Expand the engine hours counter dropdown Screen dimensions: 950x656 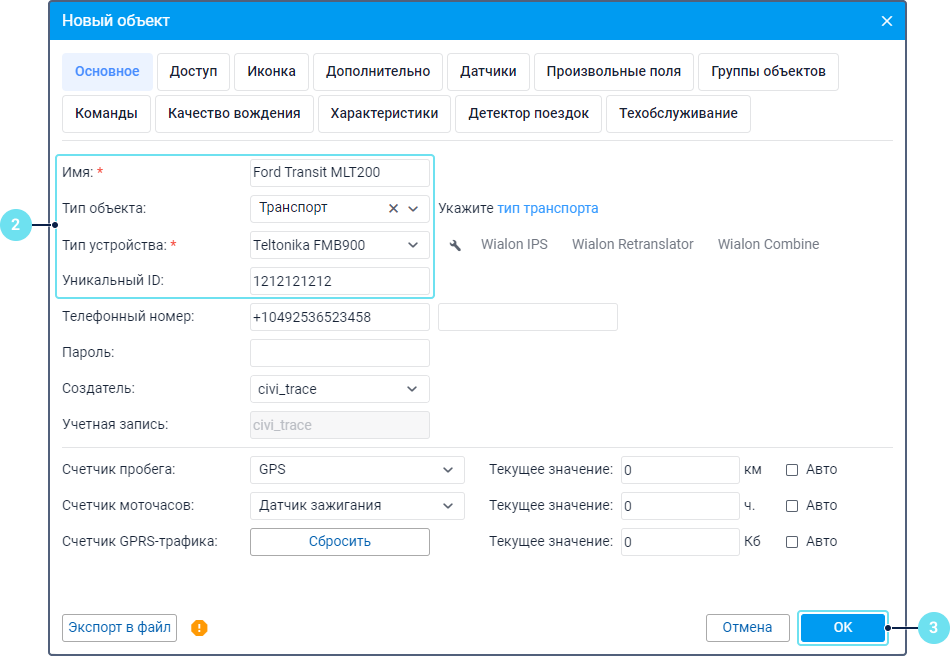click(x=447, y=506)
